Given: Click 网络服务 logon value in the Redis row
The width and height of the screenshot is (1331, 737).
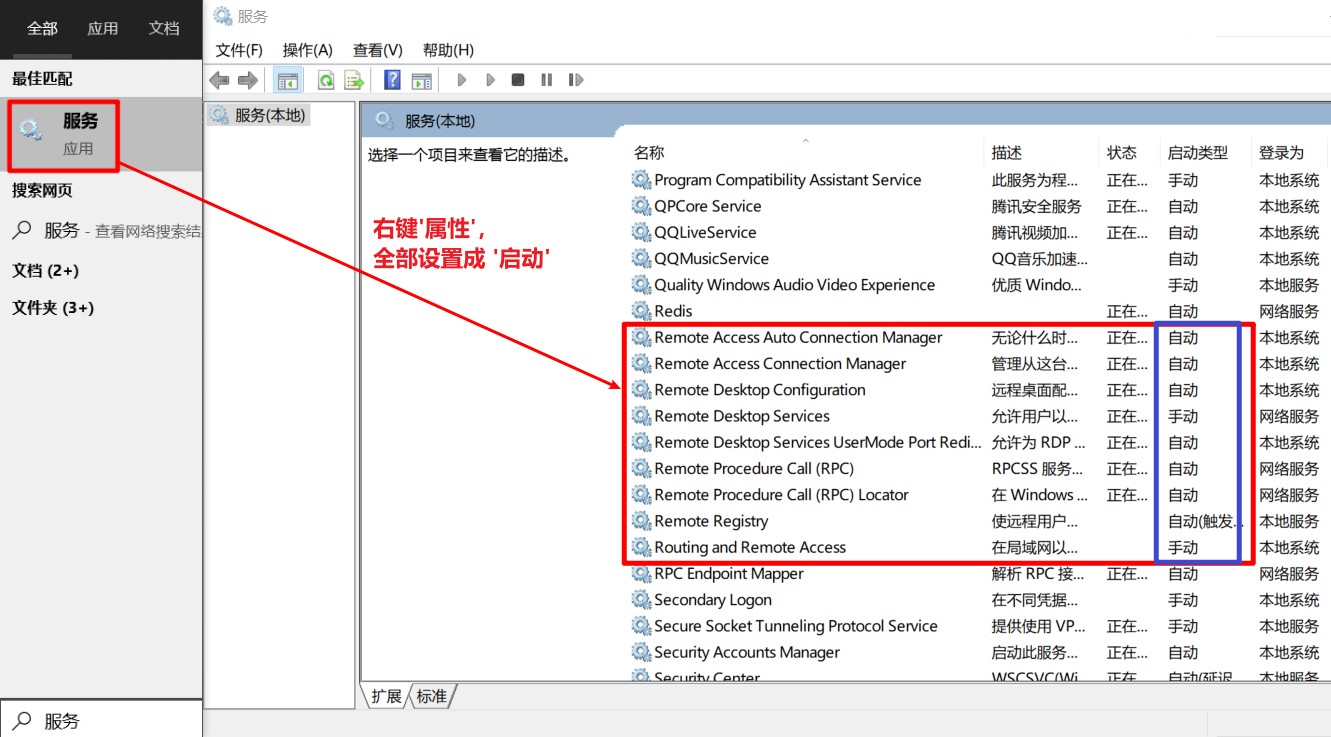Looking at the screenshot, I should pyautogui.click(x=1289, y=311).
